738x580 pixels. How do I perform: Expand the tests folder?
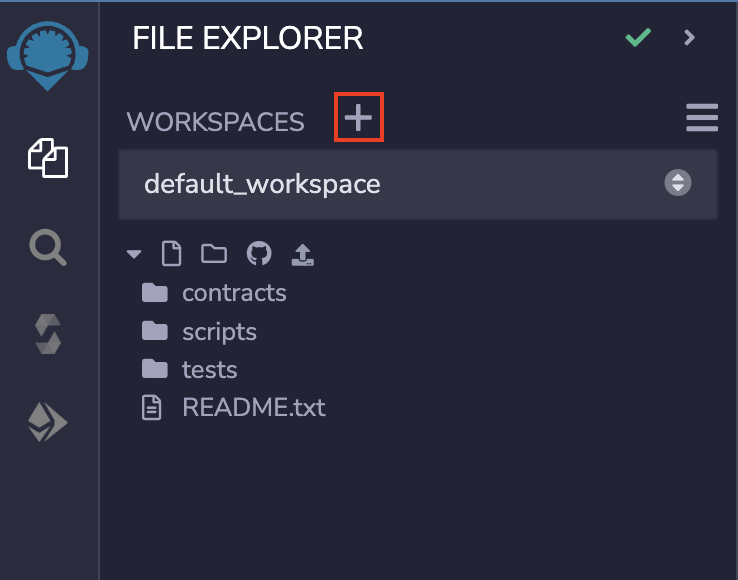coord(208,369)
